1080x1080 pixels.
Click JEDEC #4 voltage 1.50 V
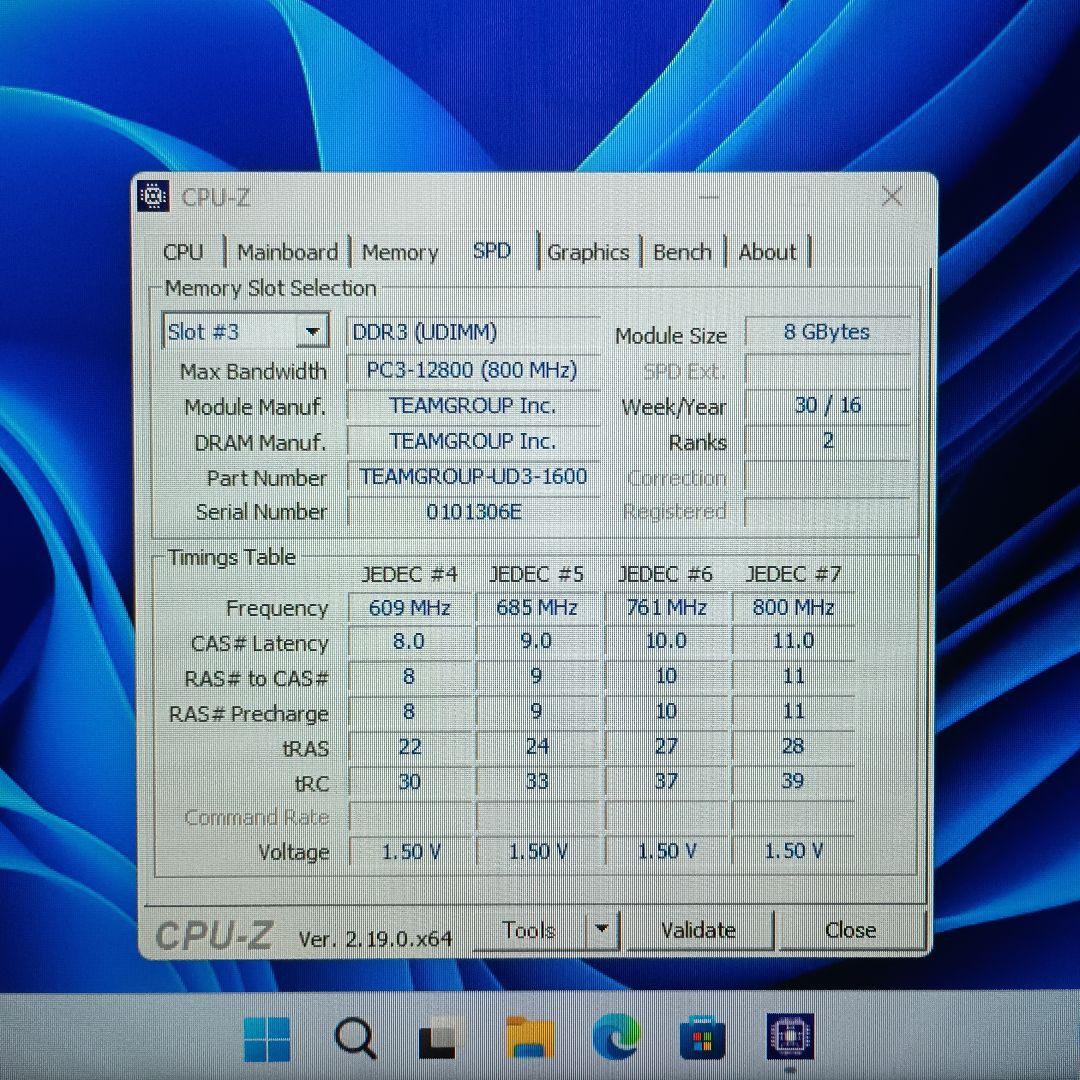(410, 851)
